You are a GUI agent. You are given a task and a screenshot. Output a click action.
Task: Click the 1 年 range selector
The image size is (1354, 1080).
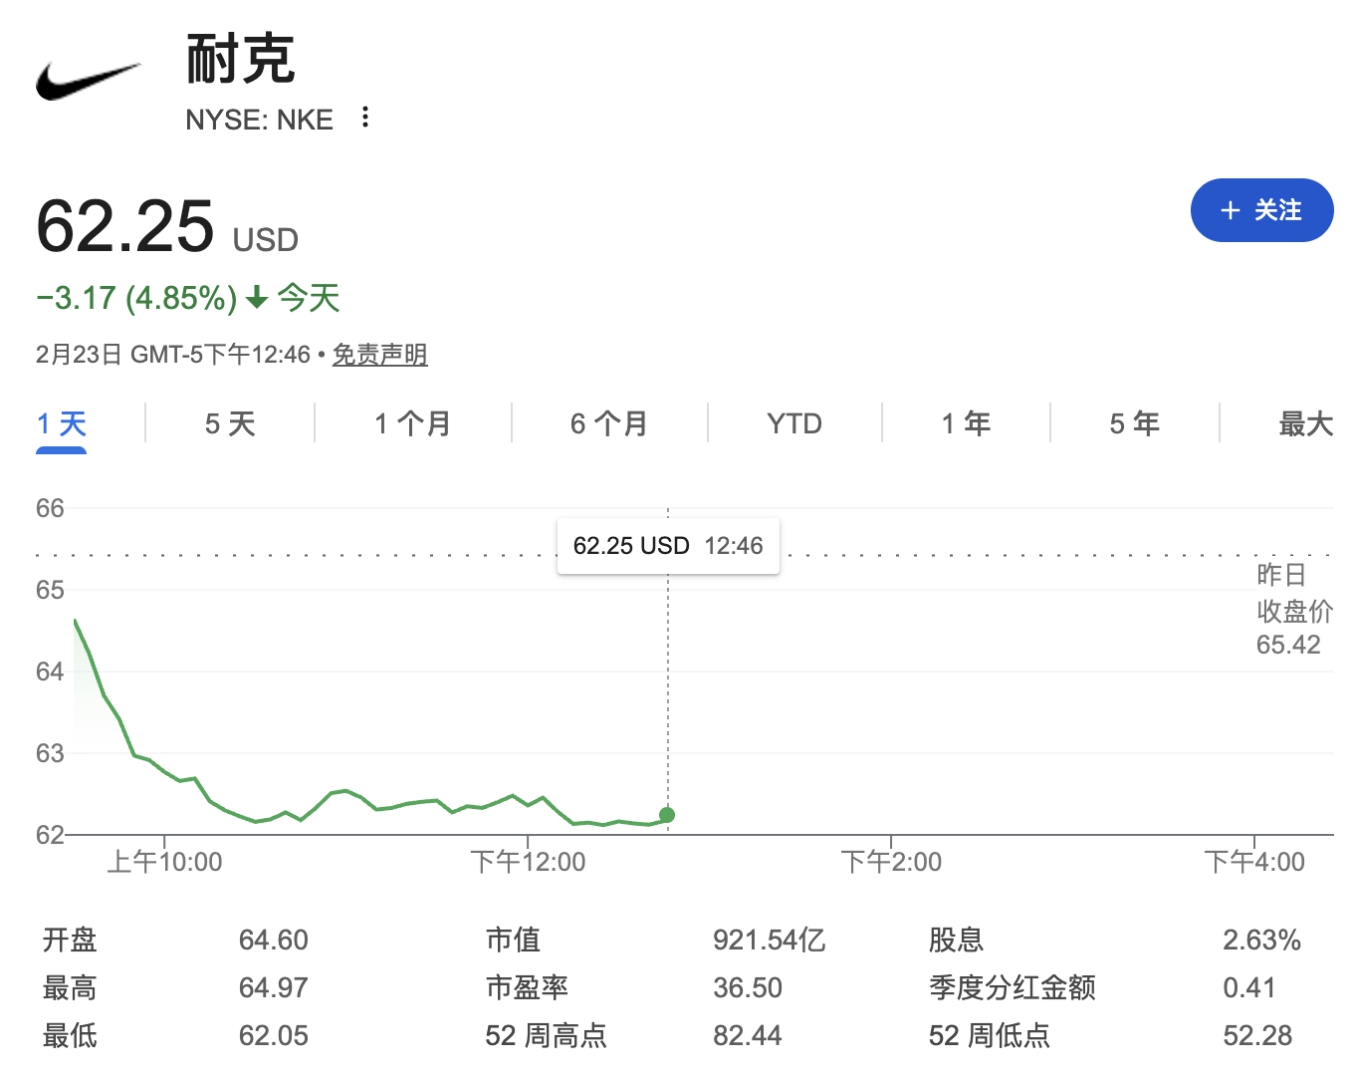965,424
